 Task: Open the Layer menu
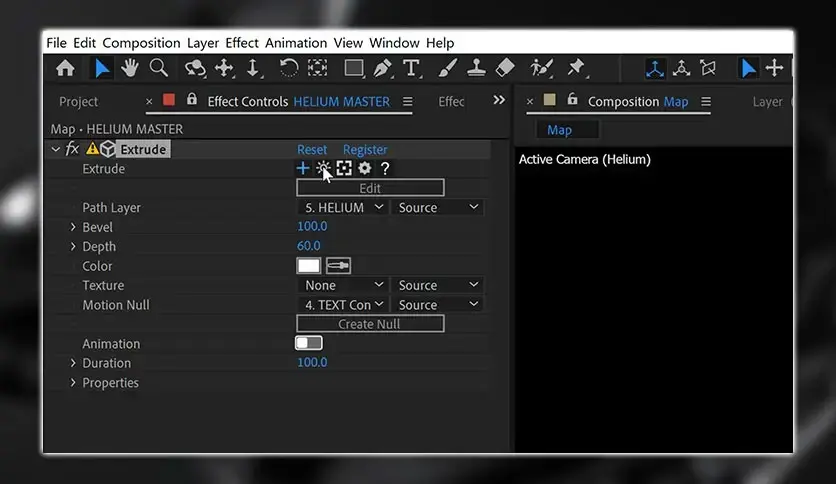coord(203,43)
